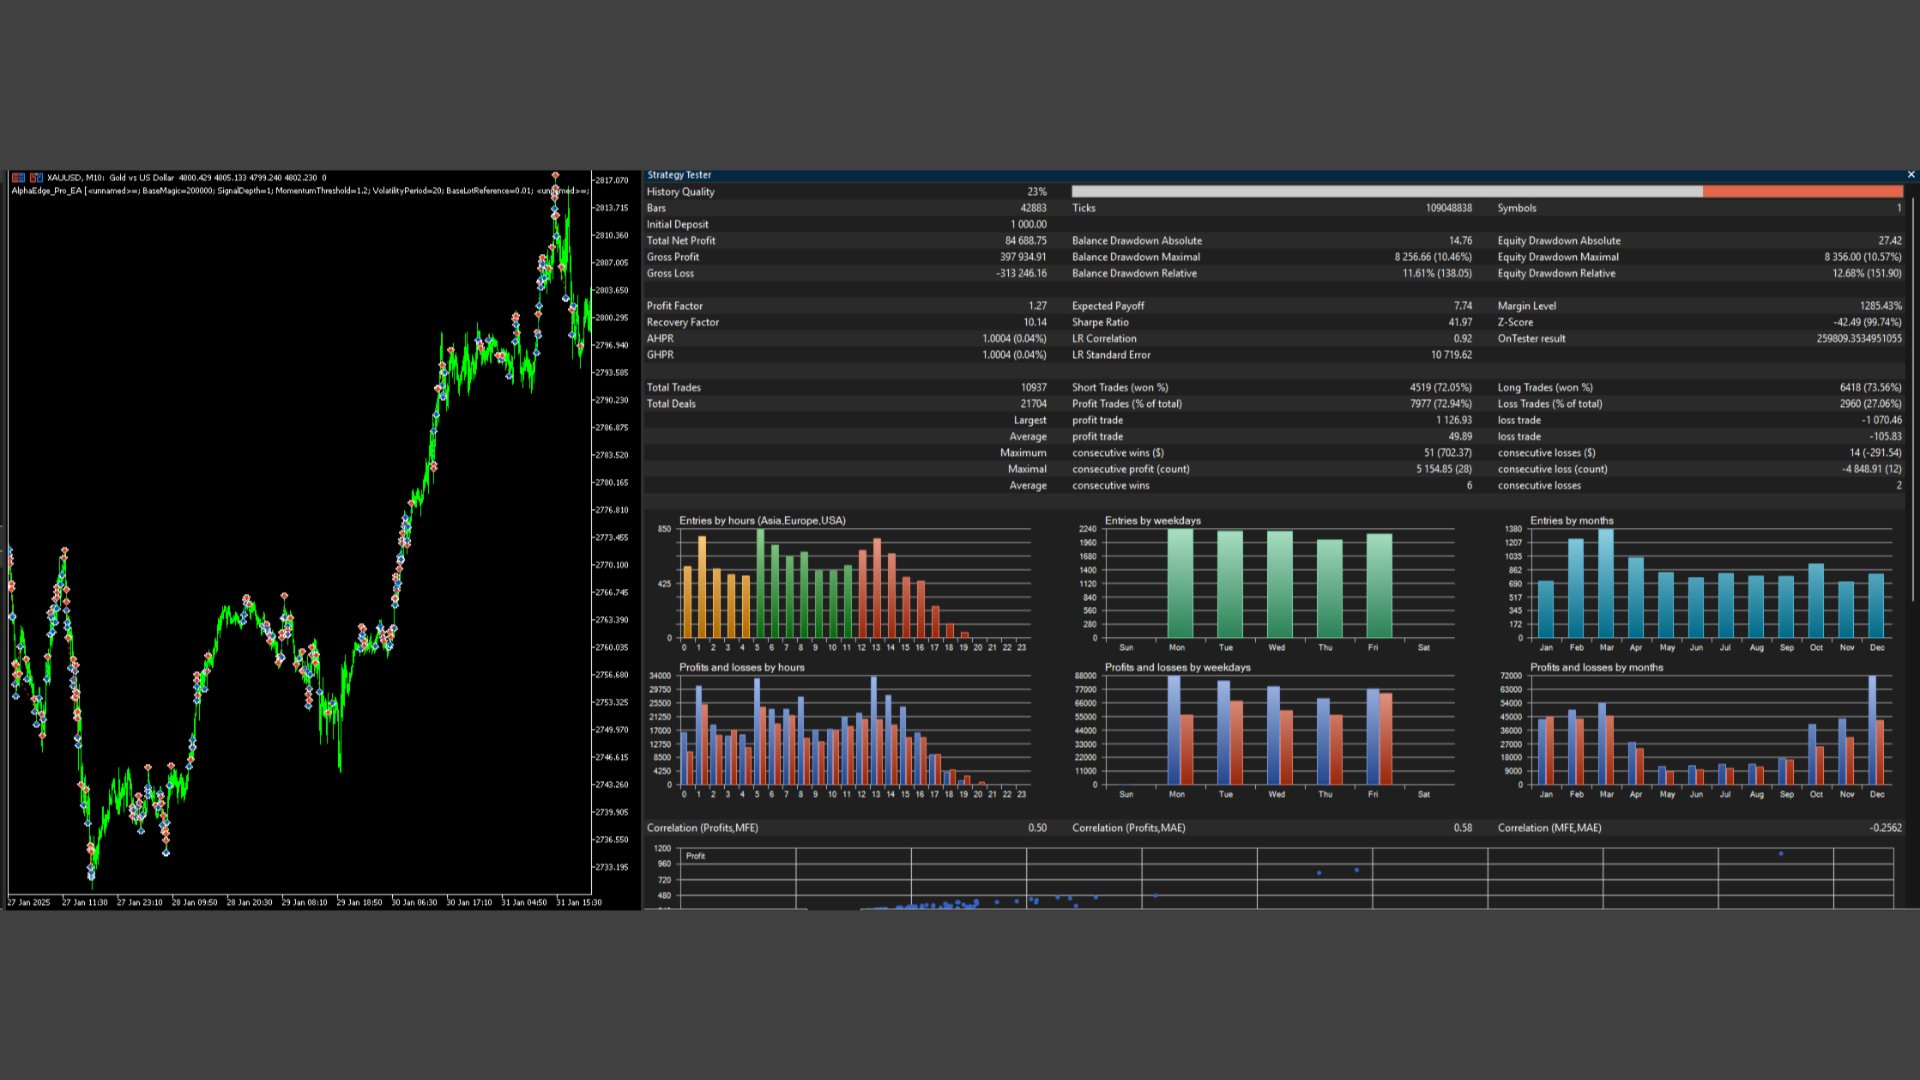1920x1080 pixels.
Task: Click the Entries by hours chart title
Action: [762, 520]
